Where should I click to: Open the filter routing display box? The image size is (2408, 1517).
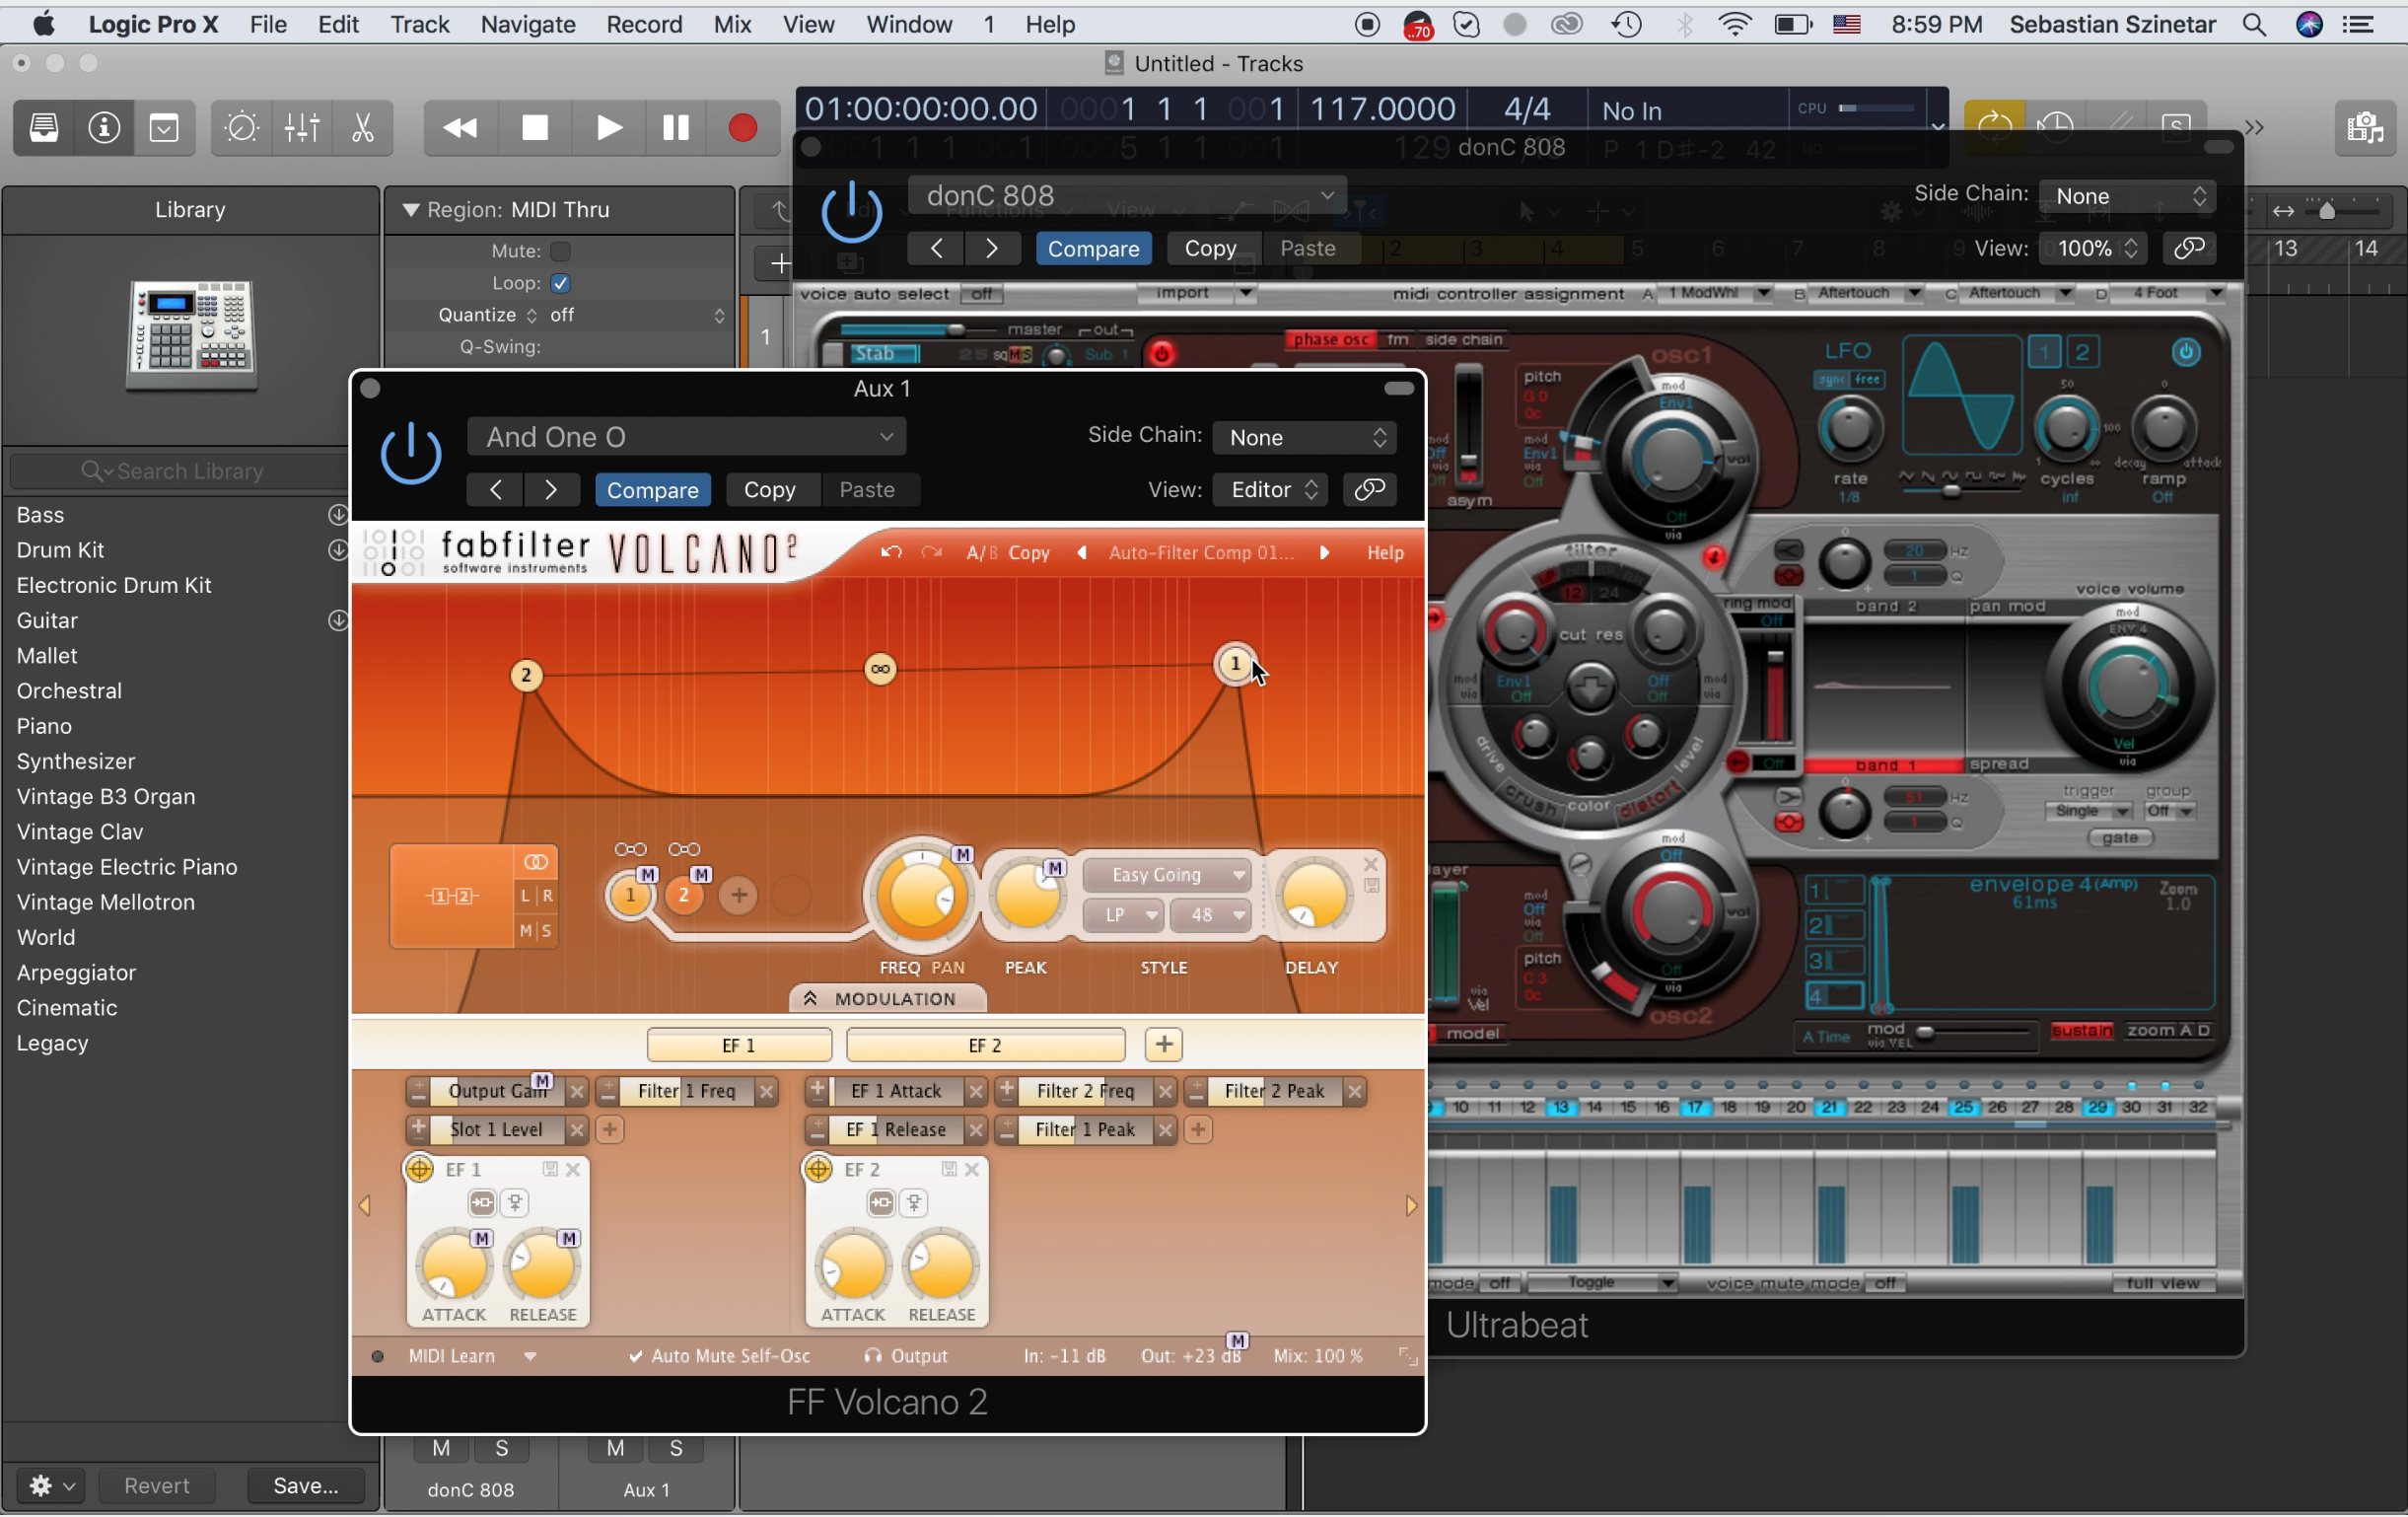(x=452, y=896)
